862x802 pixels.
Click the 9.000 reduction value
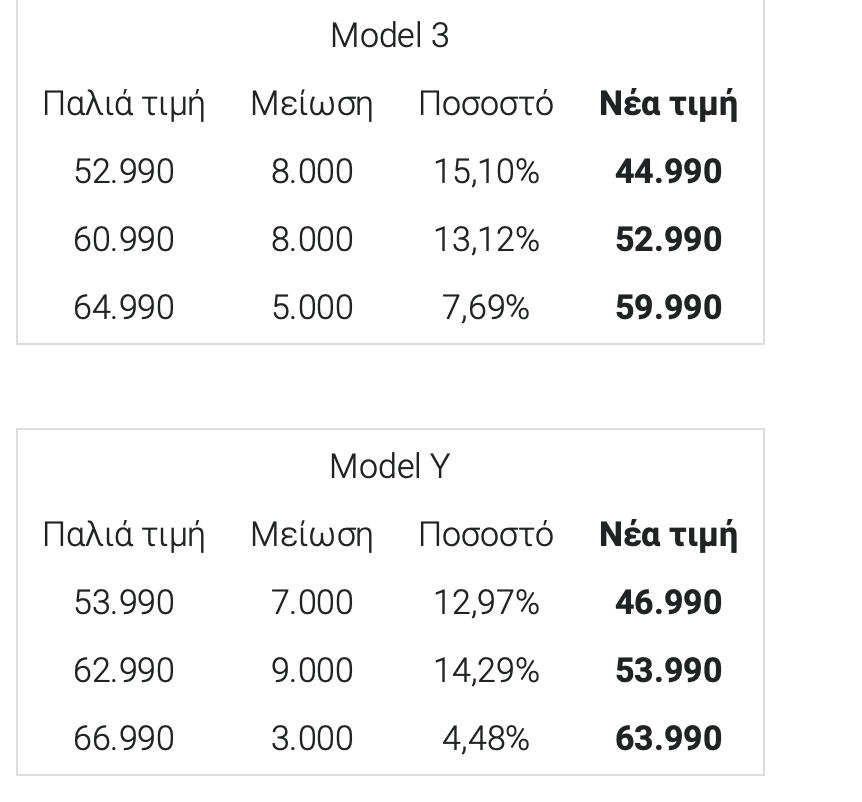(x=312, y=671)
